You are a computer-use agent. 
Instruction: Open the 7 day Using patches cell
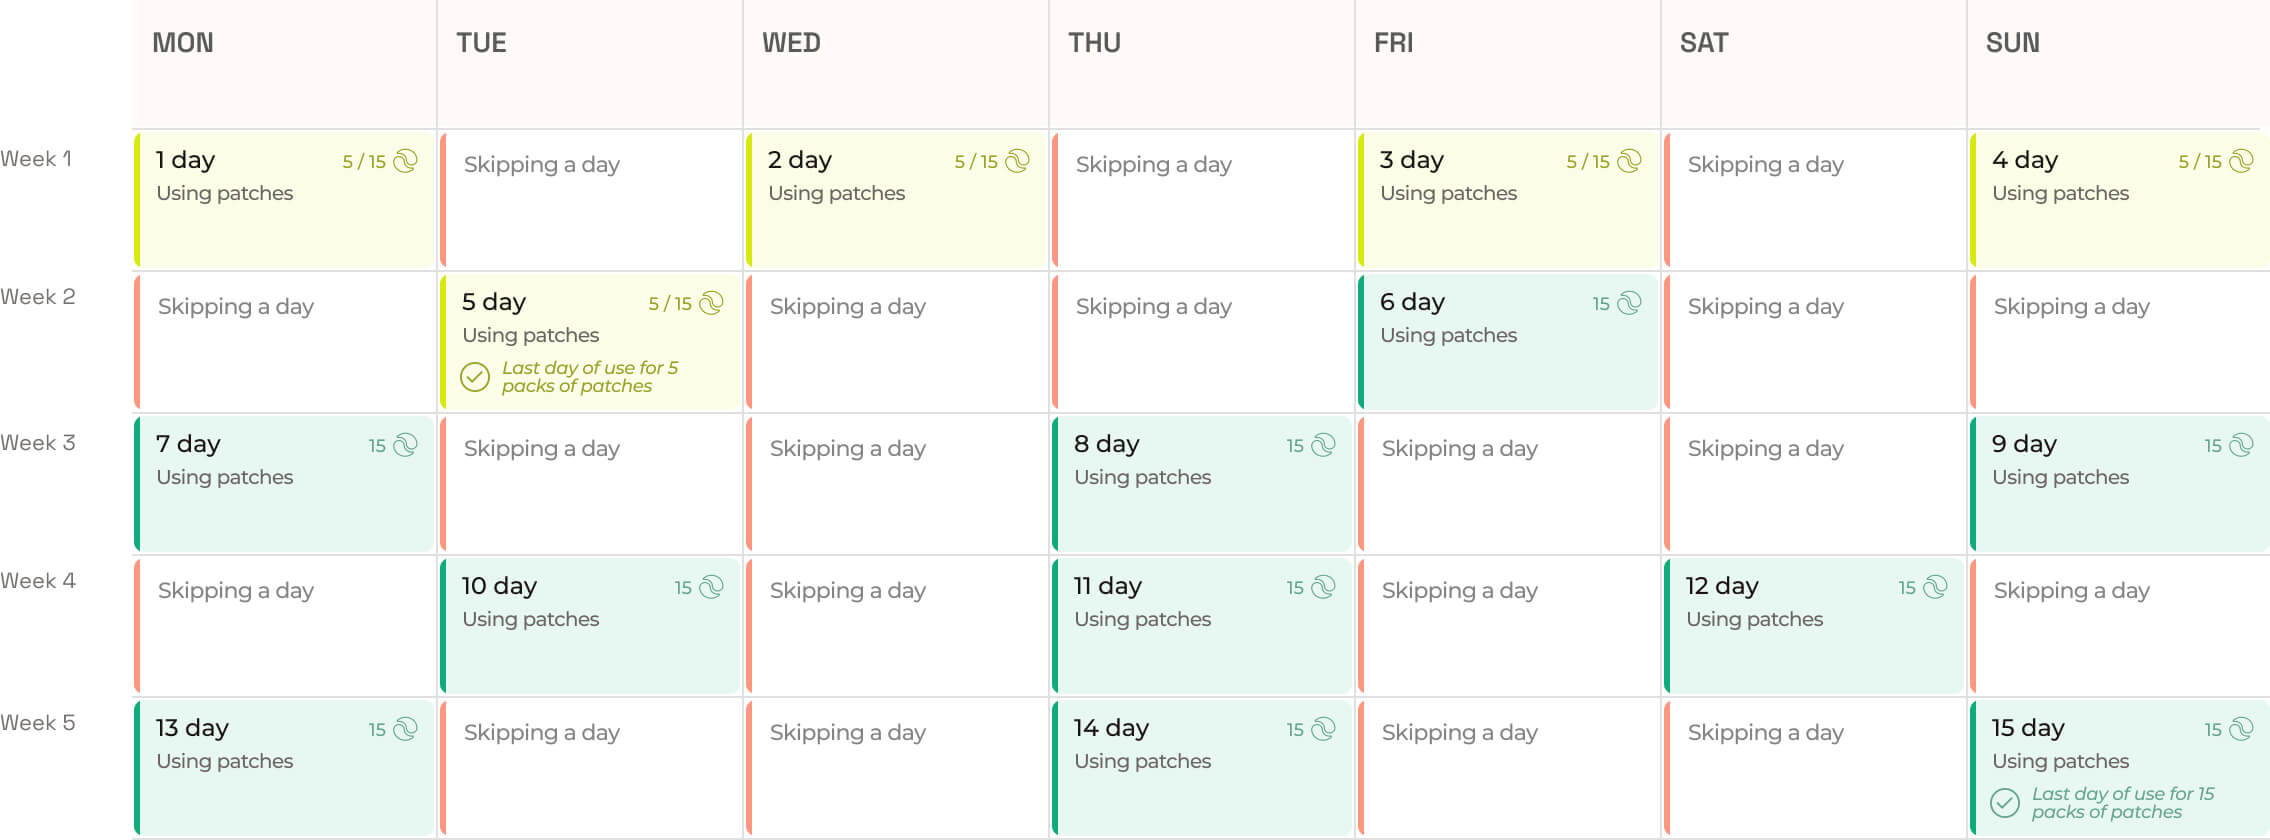[x=284, y=484]
